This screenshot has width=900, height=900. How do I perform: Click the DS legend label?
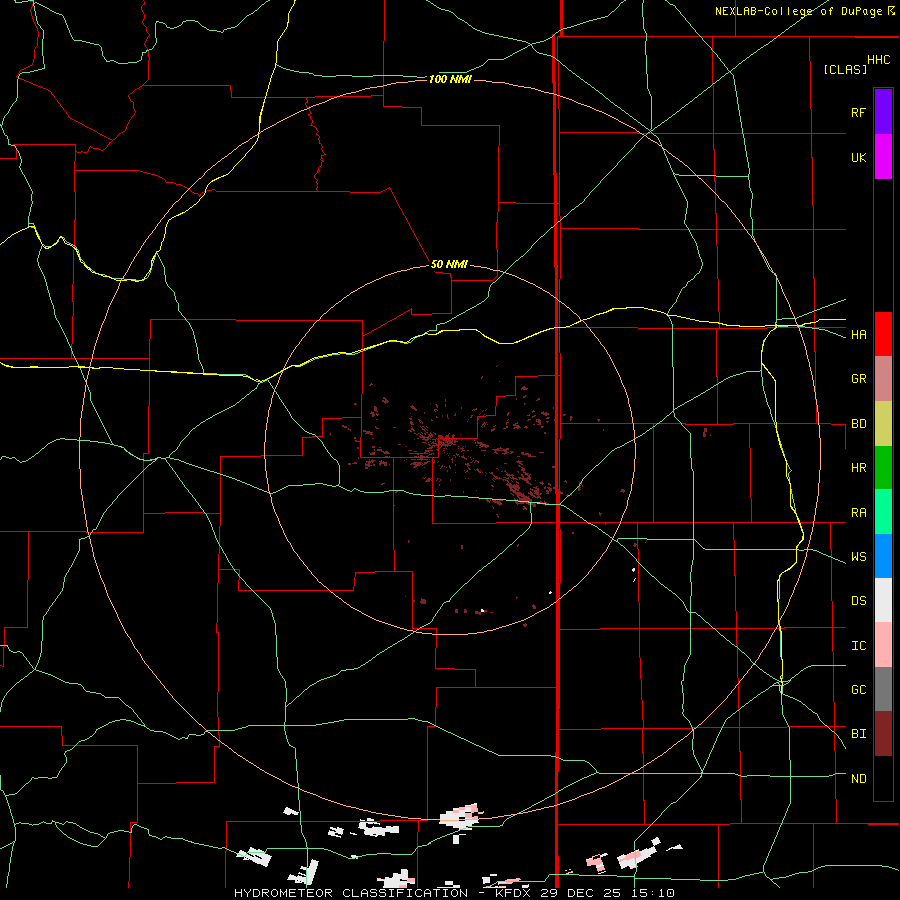click(x=858, y=600)
